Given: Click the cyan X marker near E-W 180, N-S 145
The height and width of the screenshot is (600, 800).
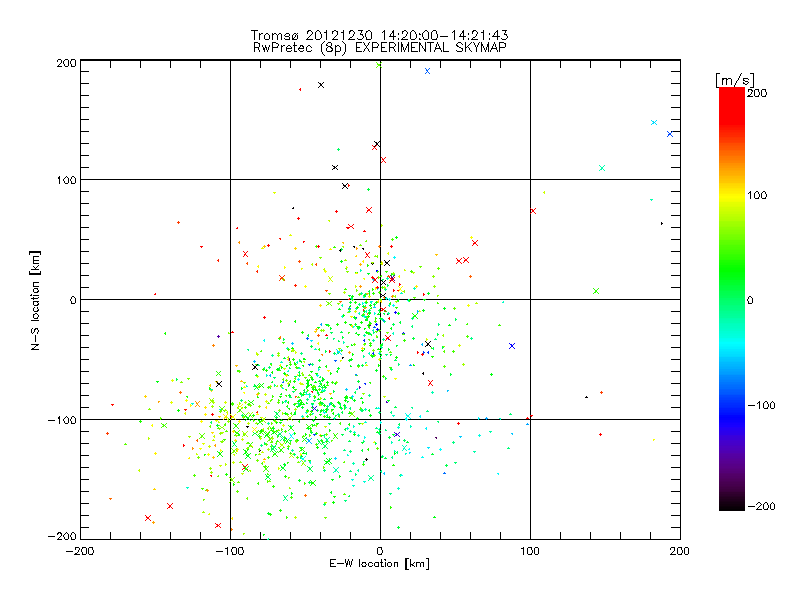Looking at the screenshot, I should point(654,123).
